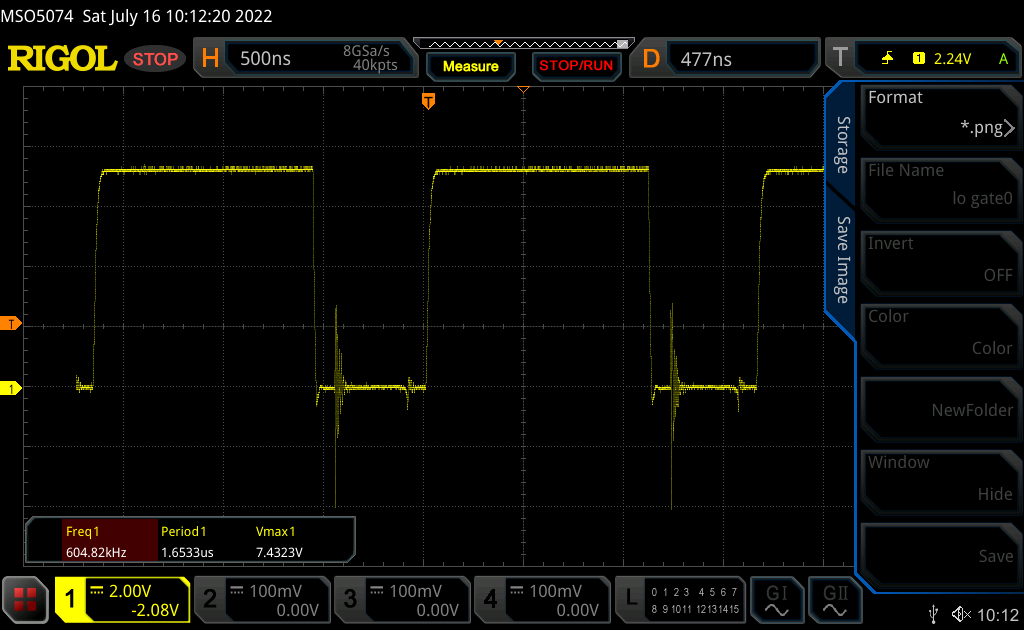Toggle Invert setting currently OFF

pos(940,260)
